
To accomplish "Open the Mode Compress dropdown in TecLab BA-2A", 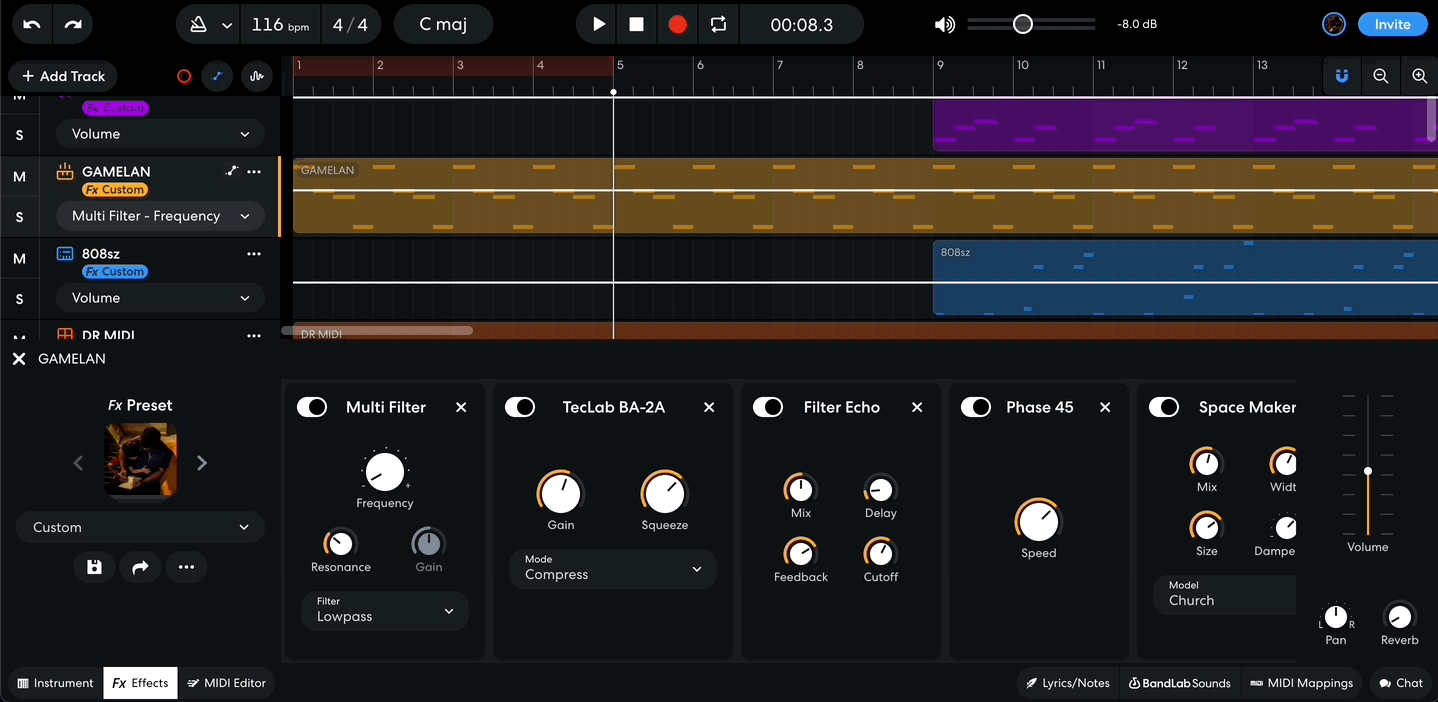I will point(612,568).
